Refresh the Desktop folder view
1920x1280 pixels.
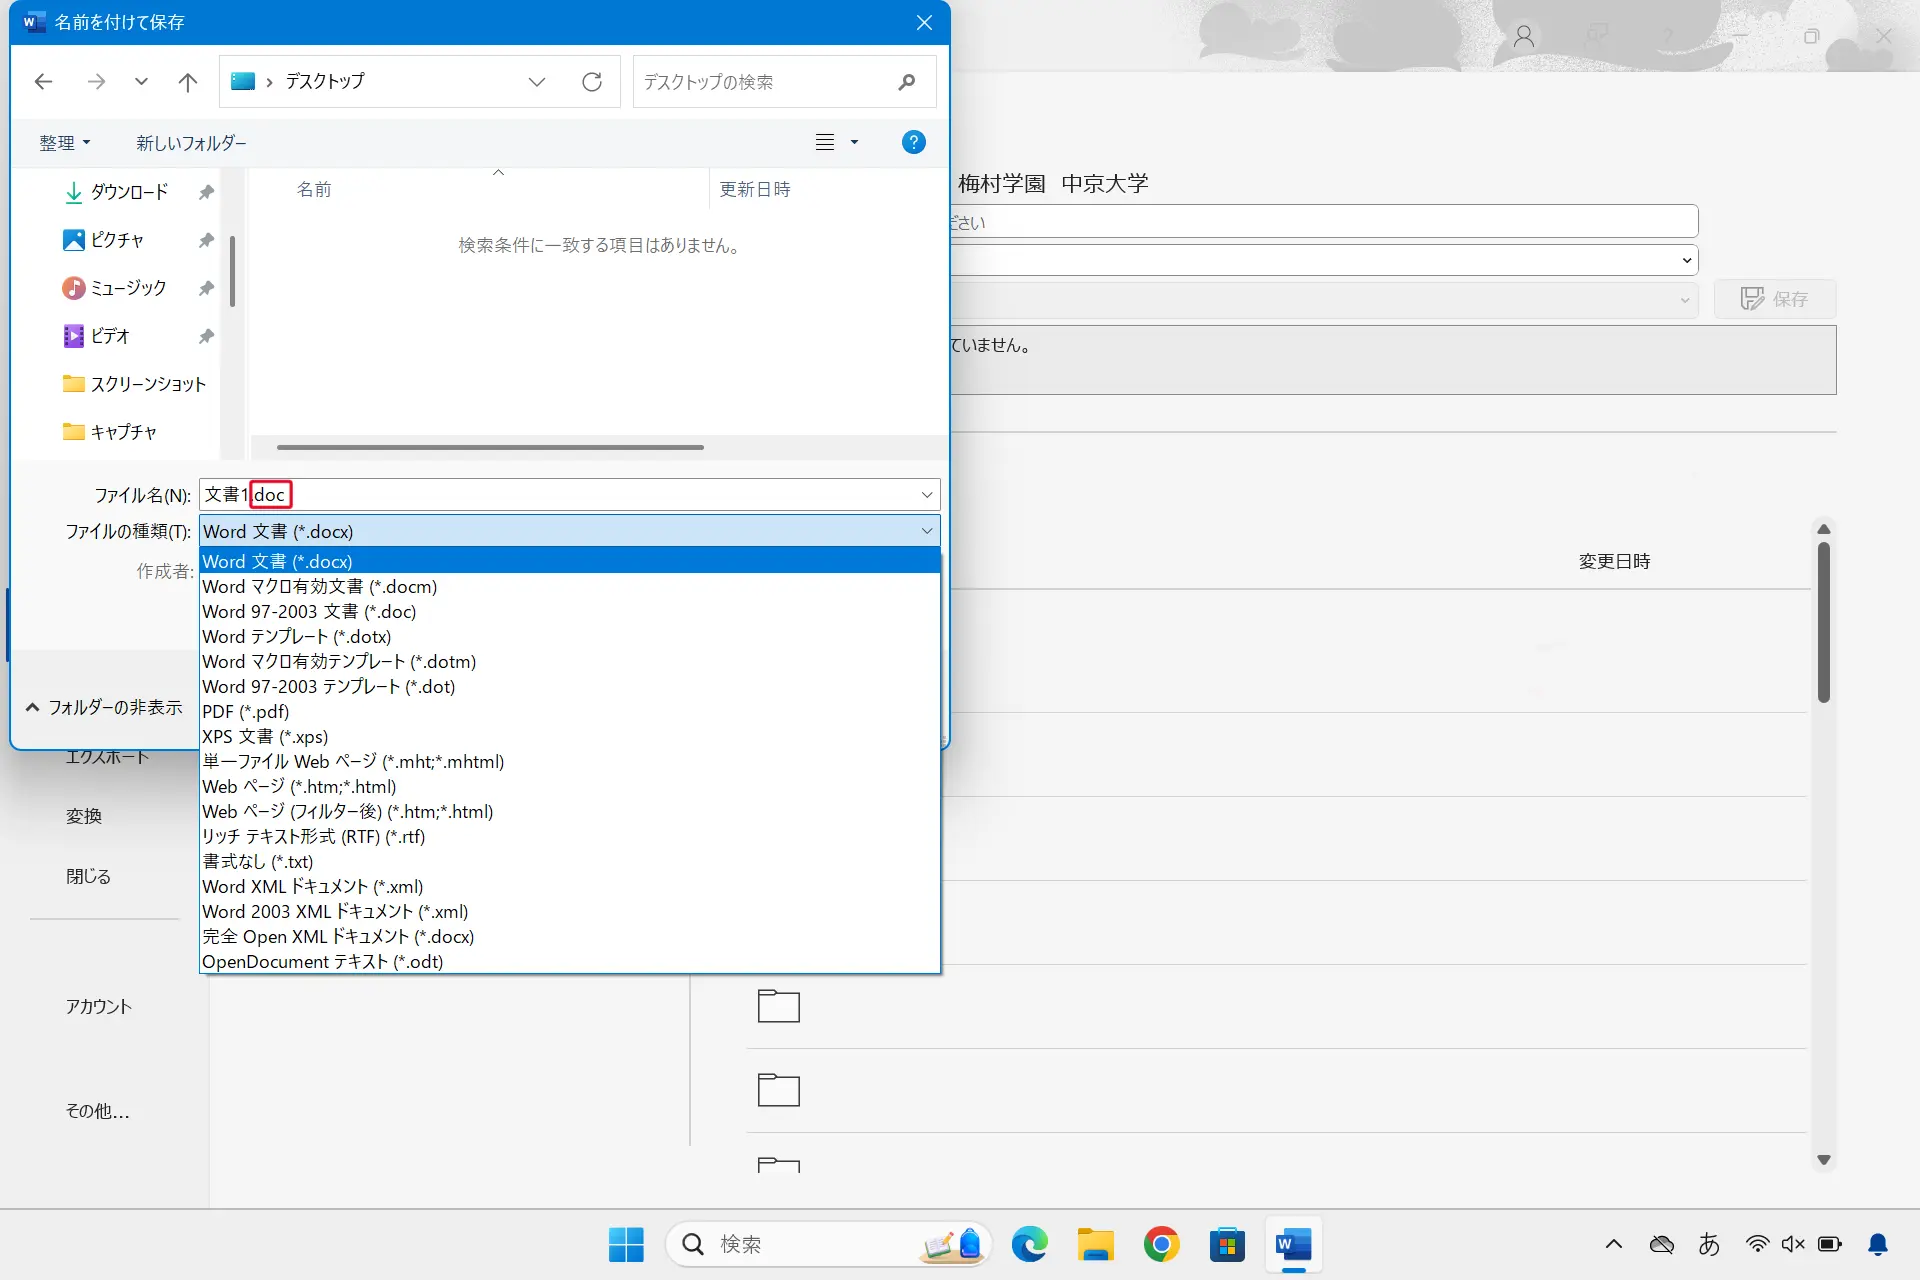592,82
